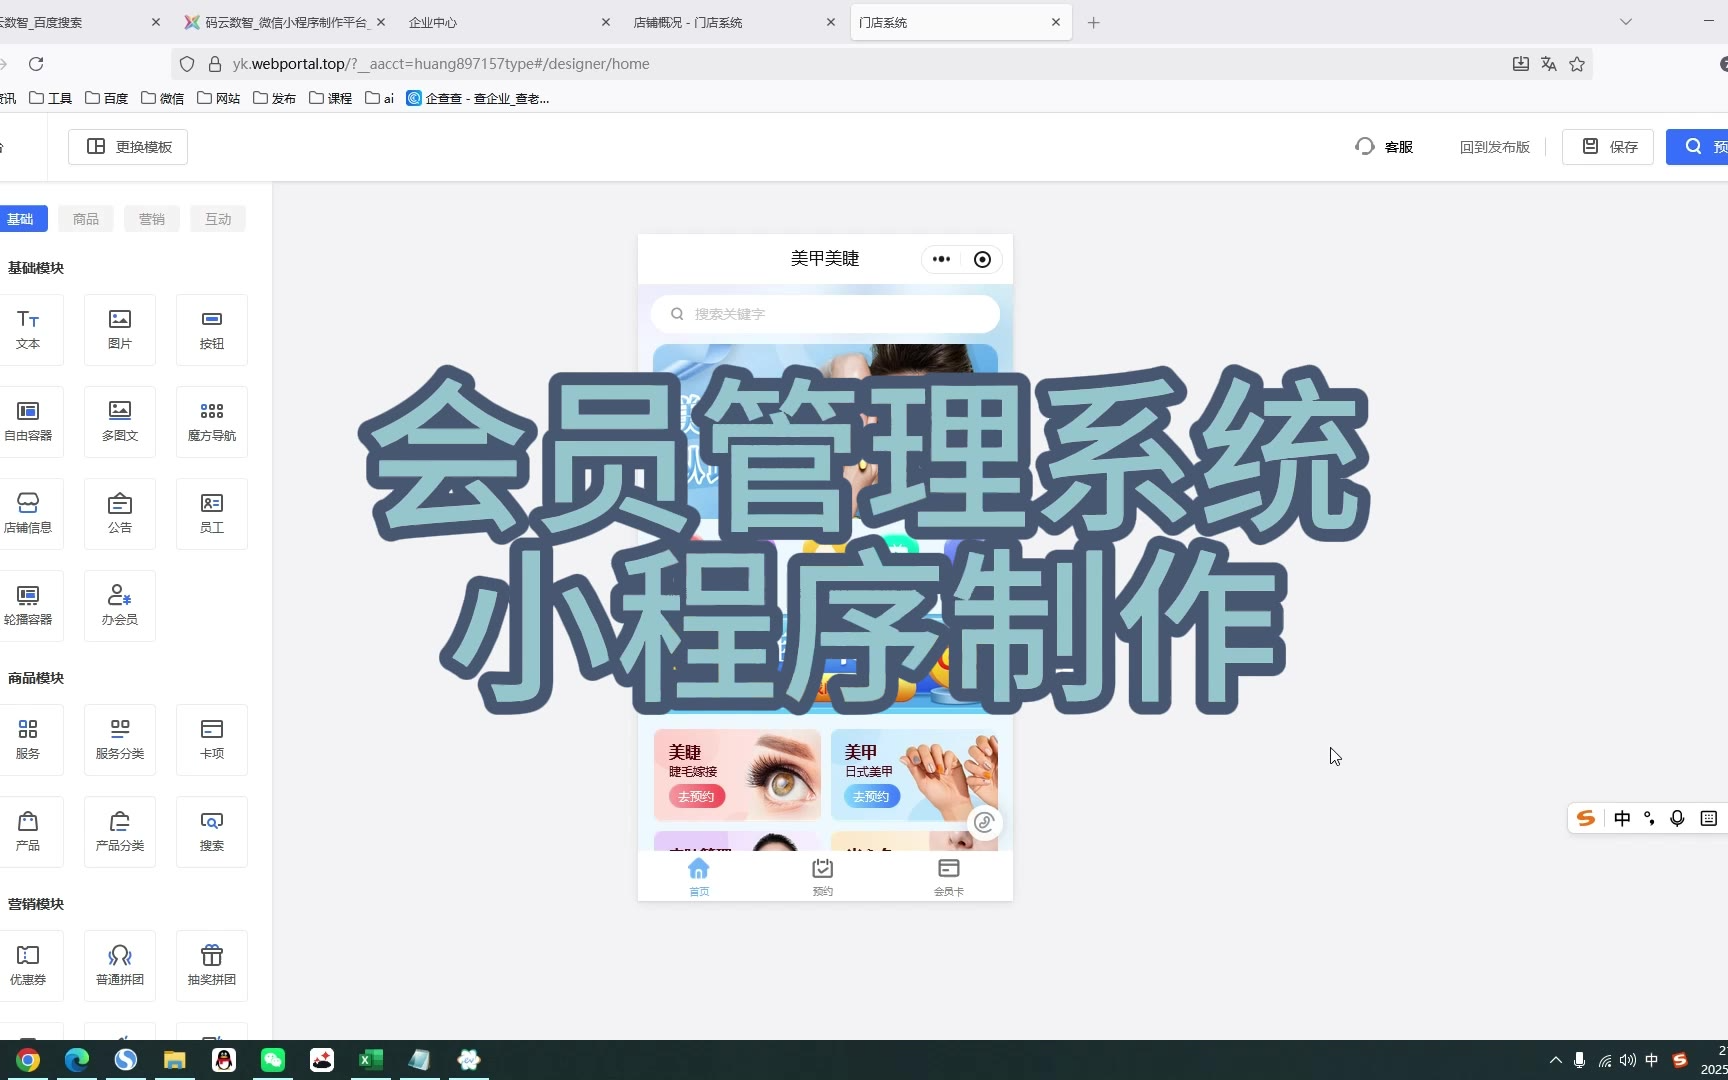
Task: Click 回到发布版 link
Action: [x=1494, y=147]
